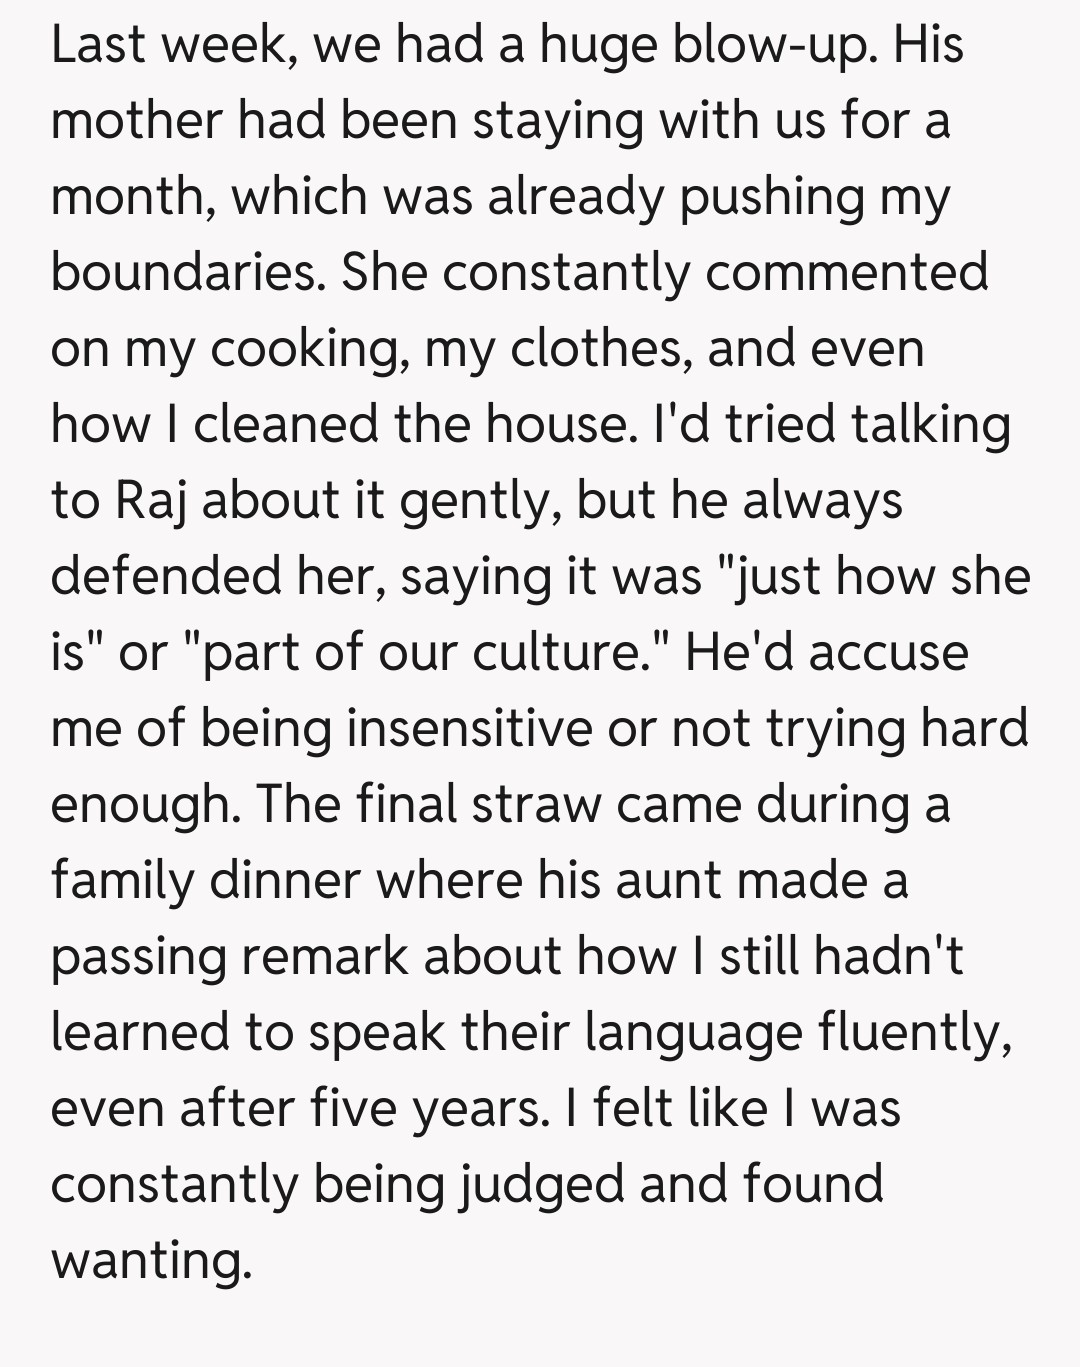Click the word "insensitive" in the text
Image resolution: width=1080 pixels, height=1367 pixels.
(x=469, y=729)
